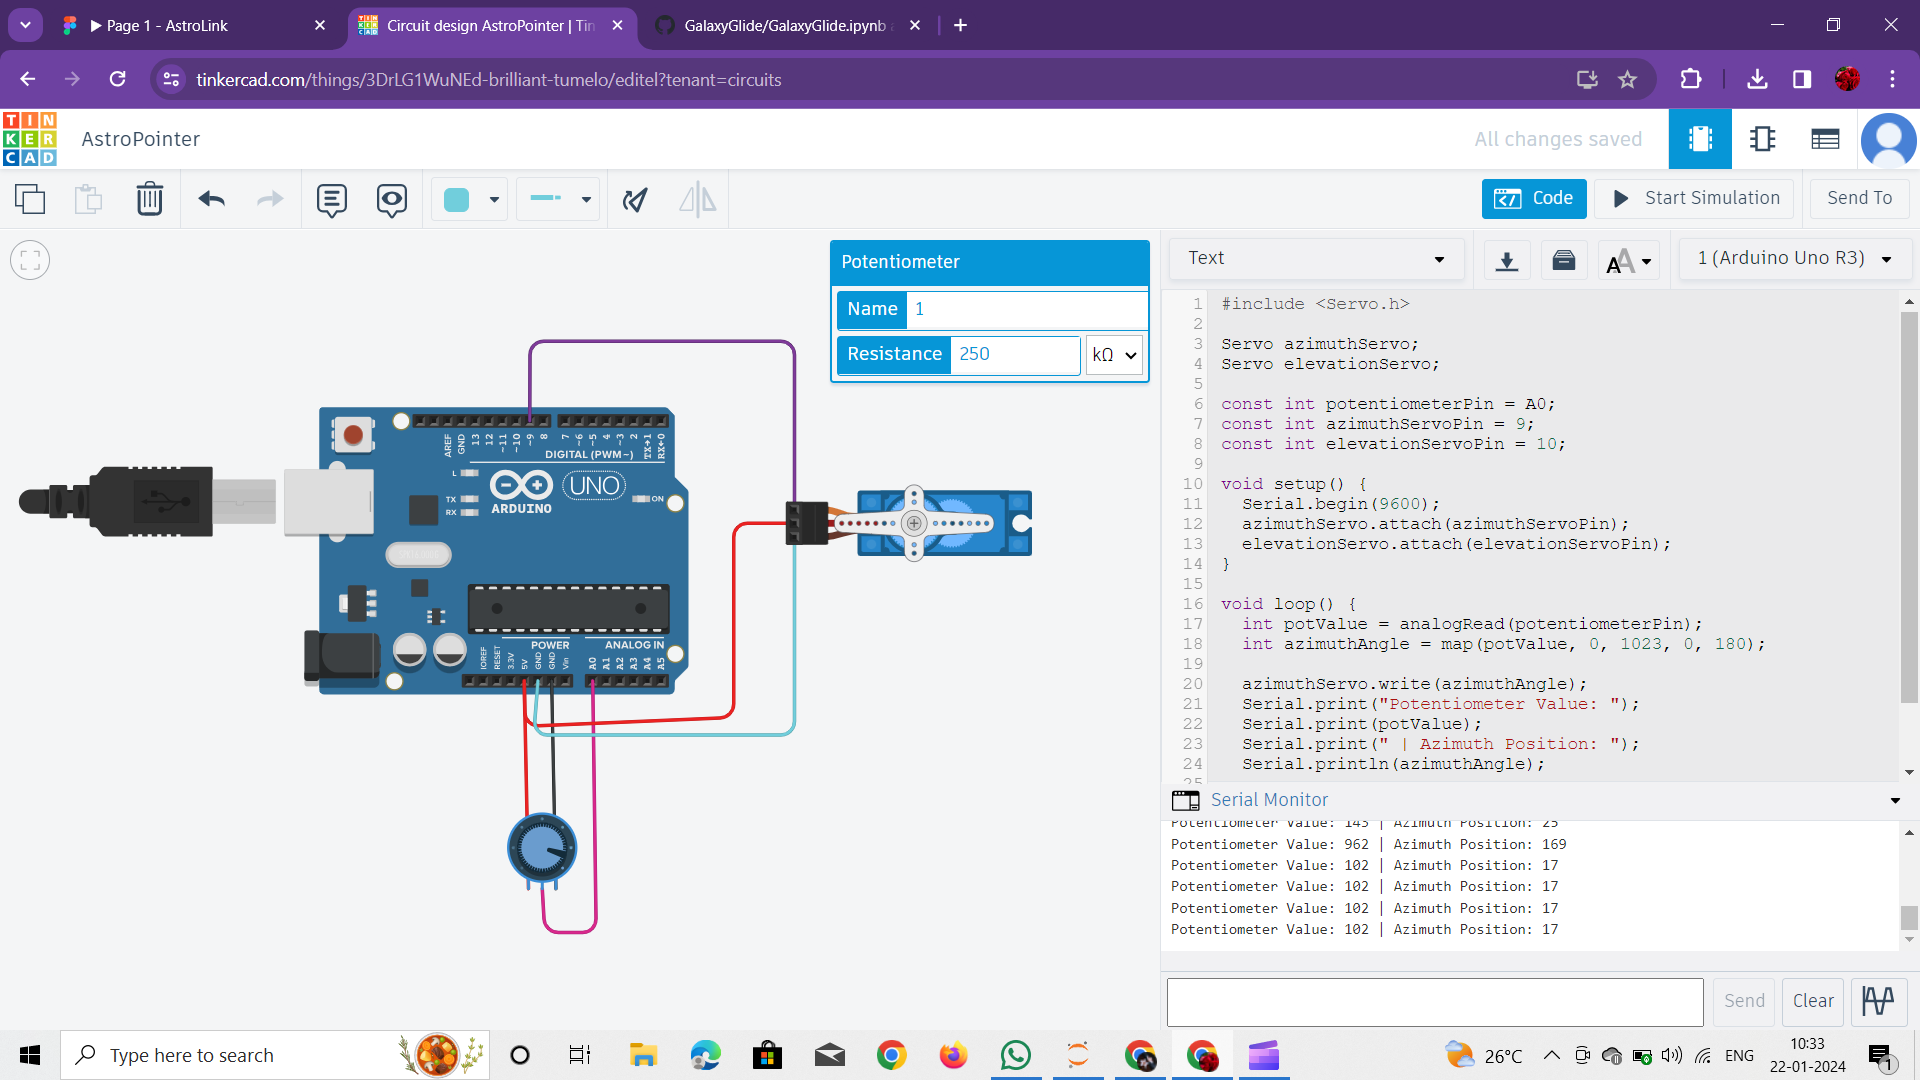Open the libraries icon in code panel
The width and height of the screenshot is (1920, 1080).
click(1563, 260)
